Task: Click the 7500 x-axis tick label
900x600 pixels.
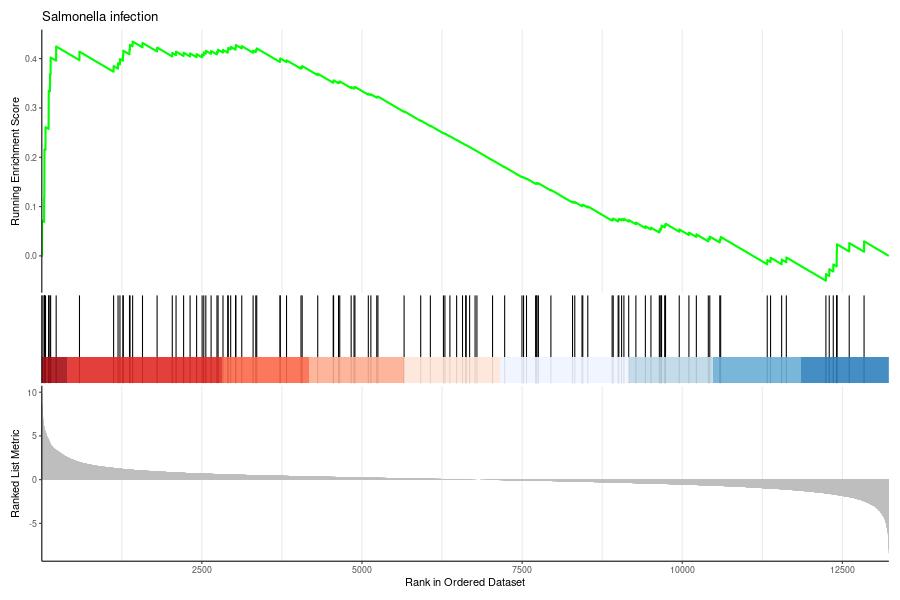Action: click(x=522, y=570)
